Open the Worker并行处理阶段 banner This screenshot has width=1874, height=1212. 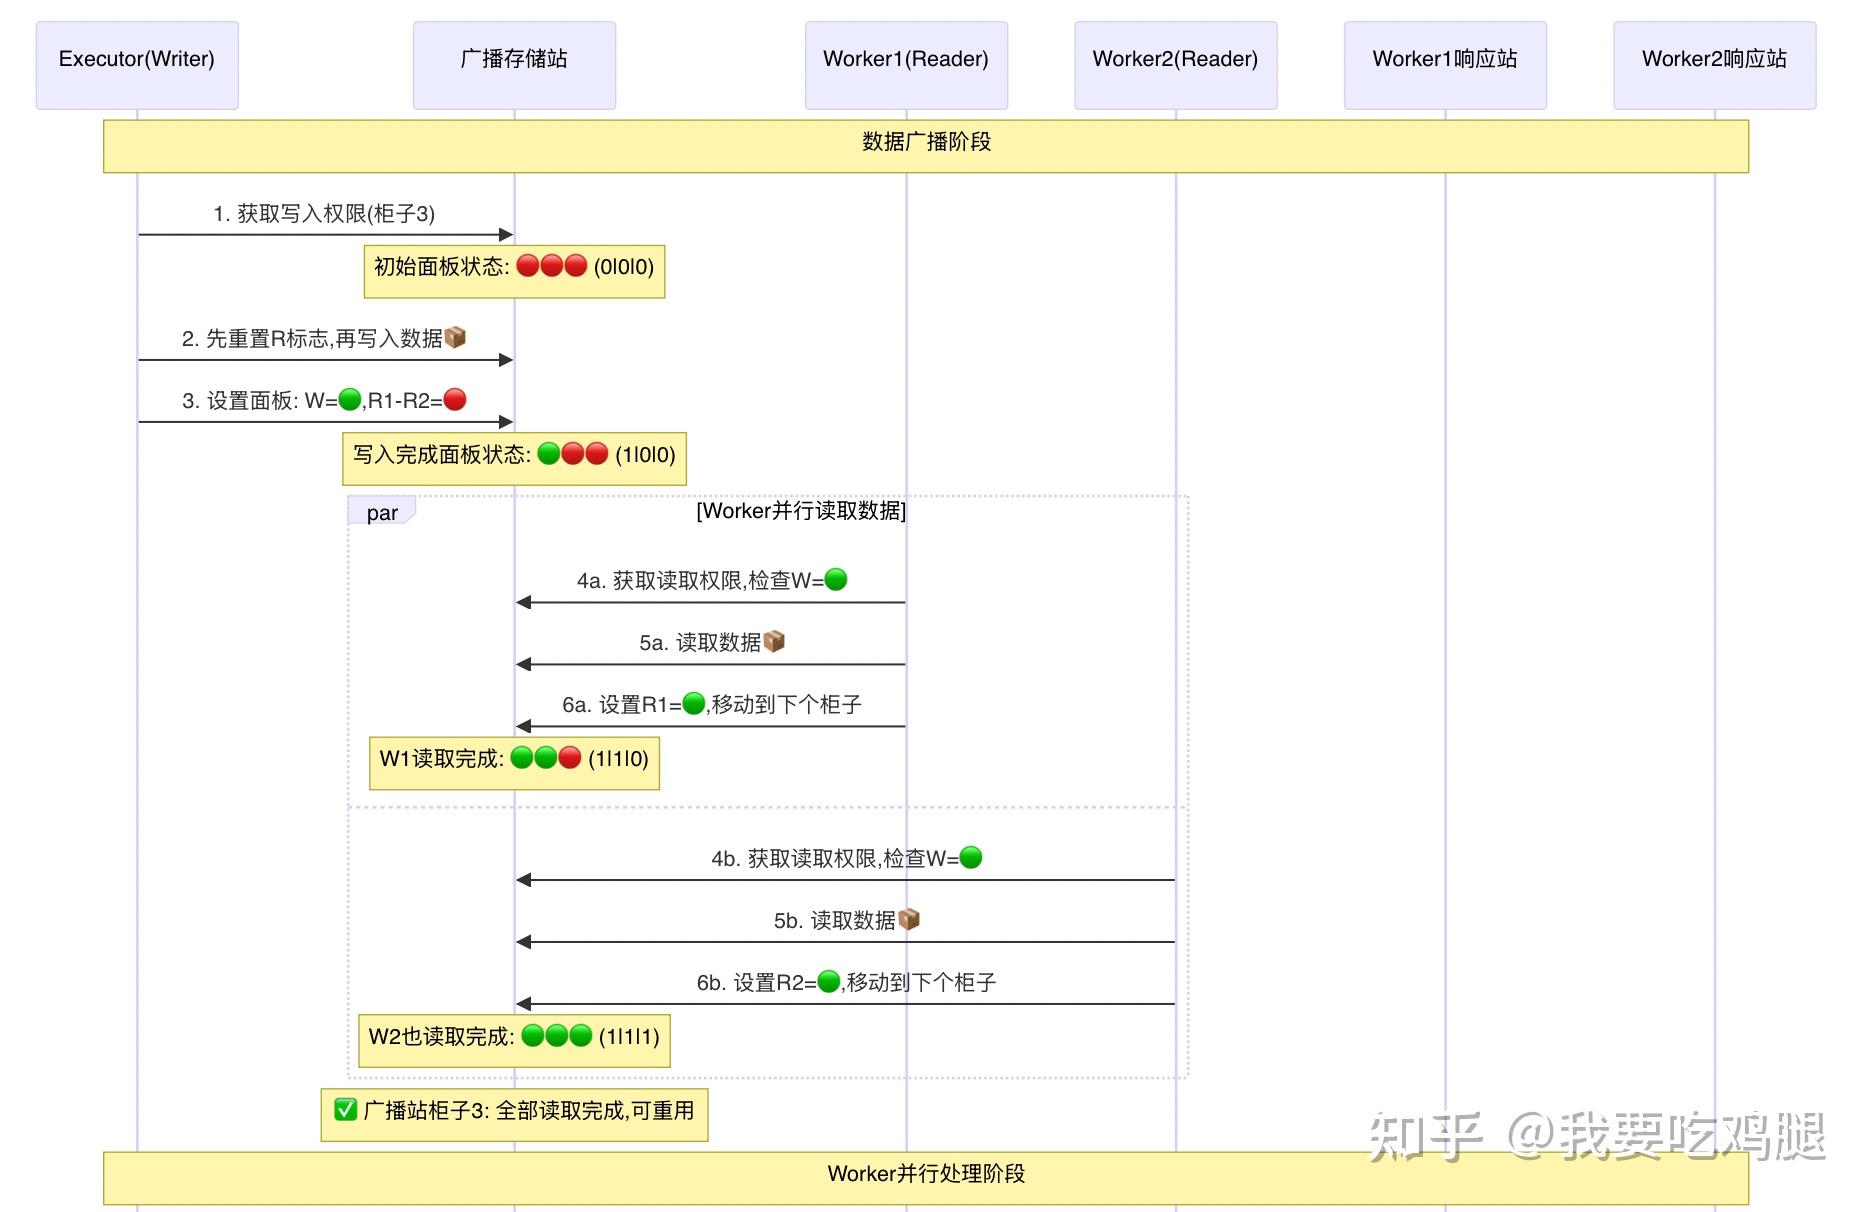930,1175
